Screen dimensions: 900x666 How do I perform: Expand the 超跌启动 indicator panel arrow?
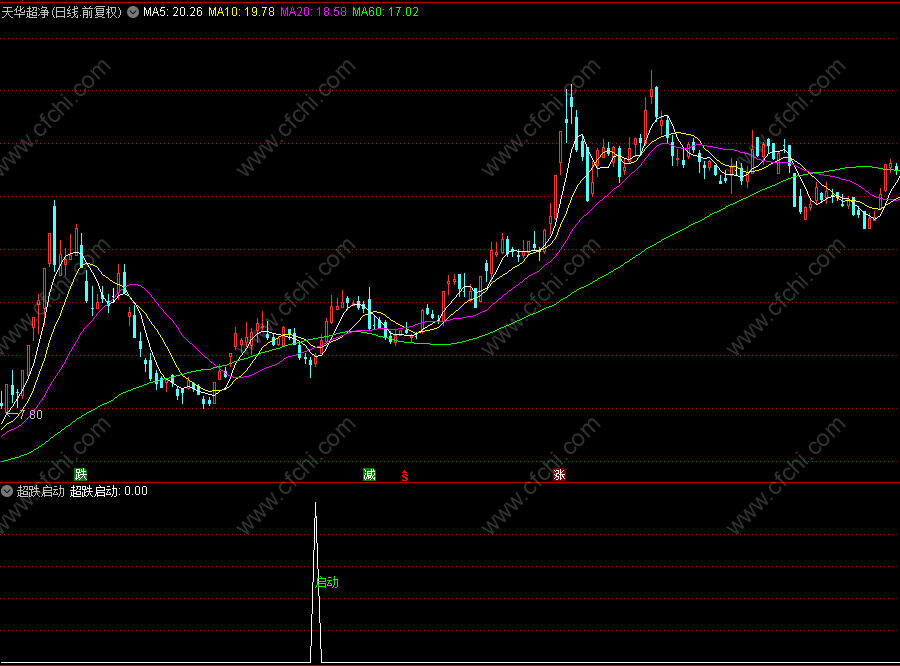pos(7,491)
